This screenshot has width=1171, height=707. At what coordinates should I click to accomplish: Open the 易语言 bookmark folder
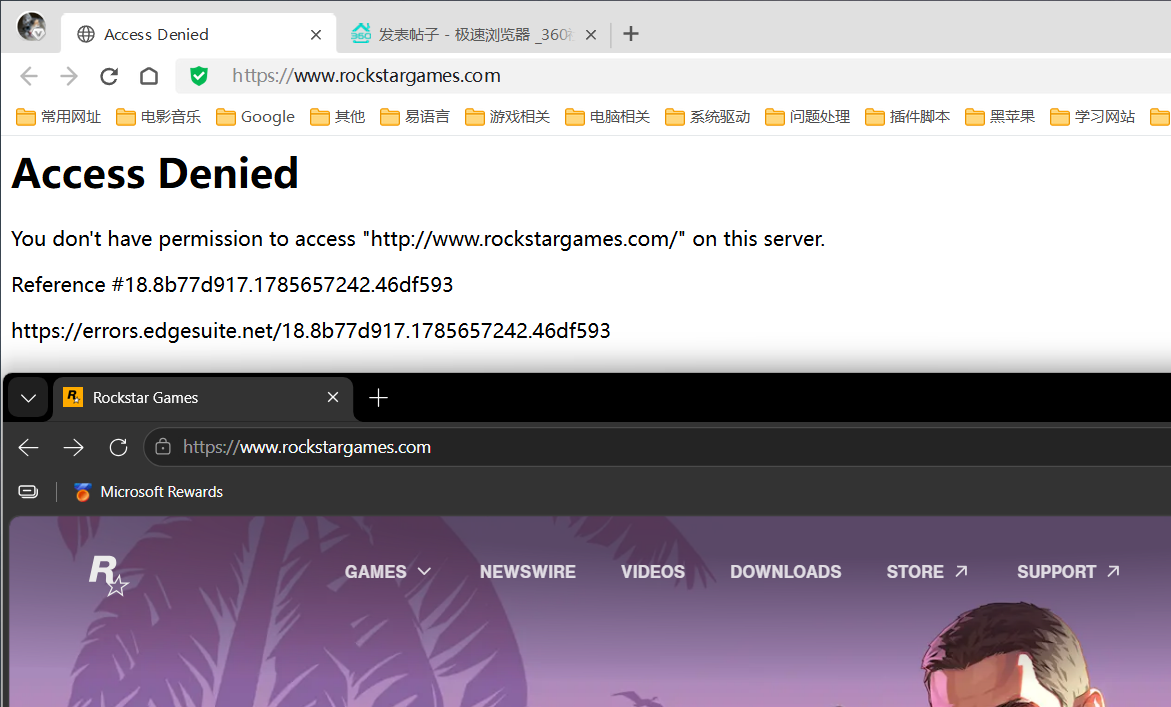[x=414, y=116]
